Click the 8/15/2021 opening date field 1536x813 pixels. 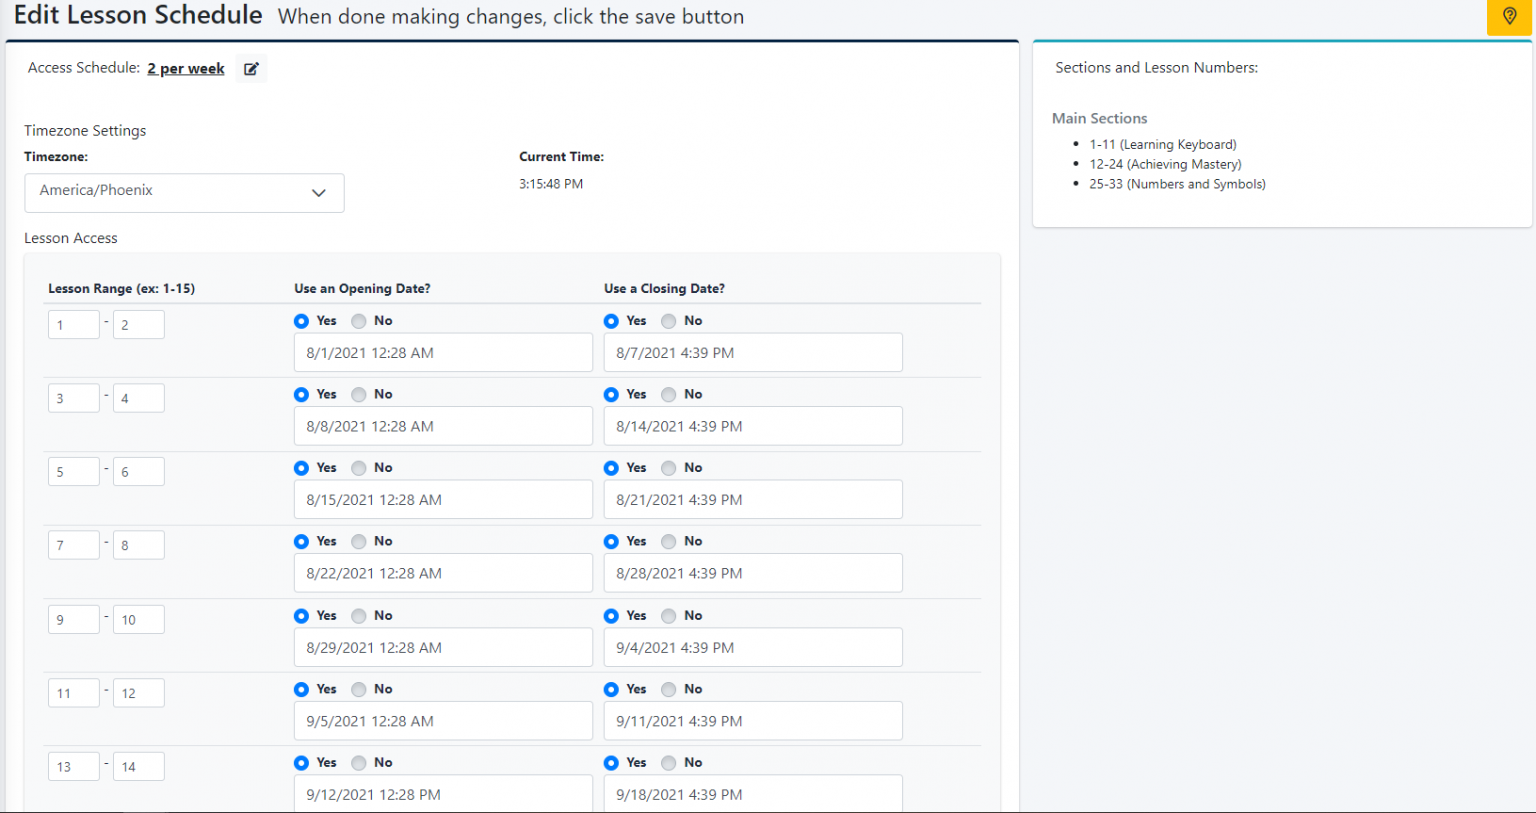coord(443,499)
